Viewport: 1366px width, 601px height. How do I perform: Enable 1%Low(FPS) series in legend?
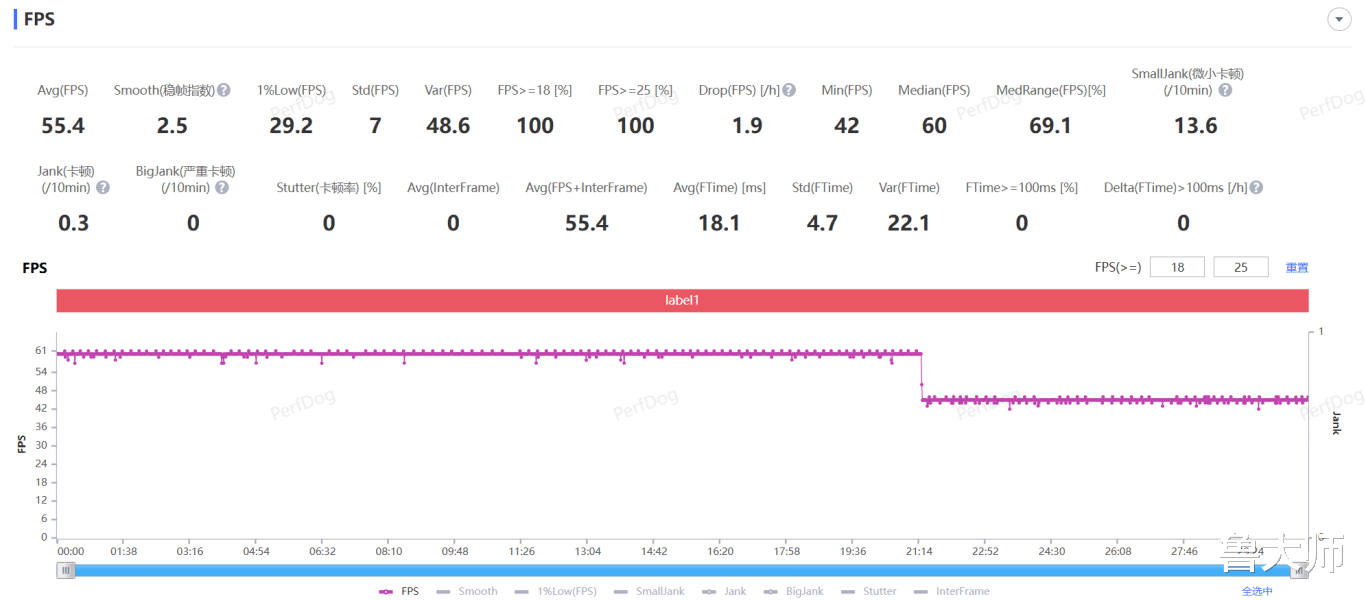click(x=556, y=591)
